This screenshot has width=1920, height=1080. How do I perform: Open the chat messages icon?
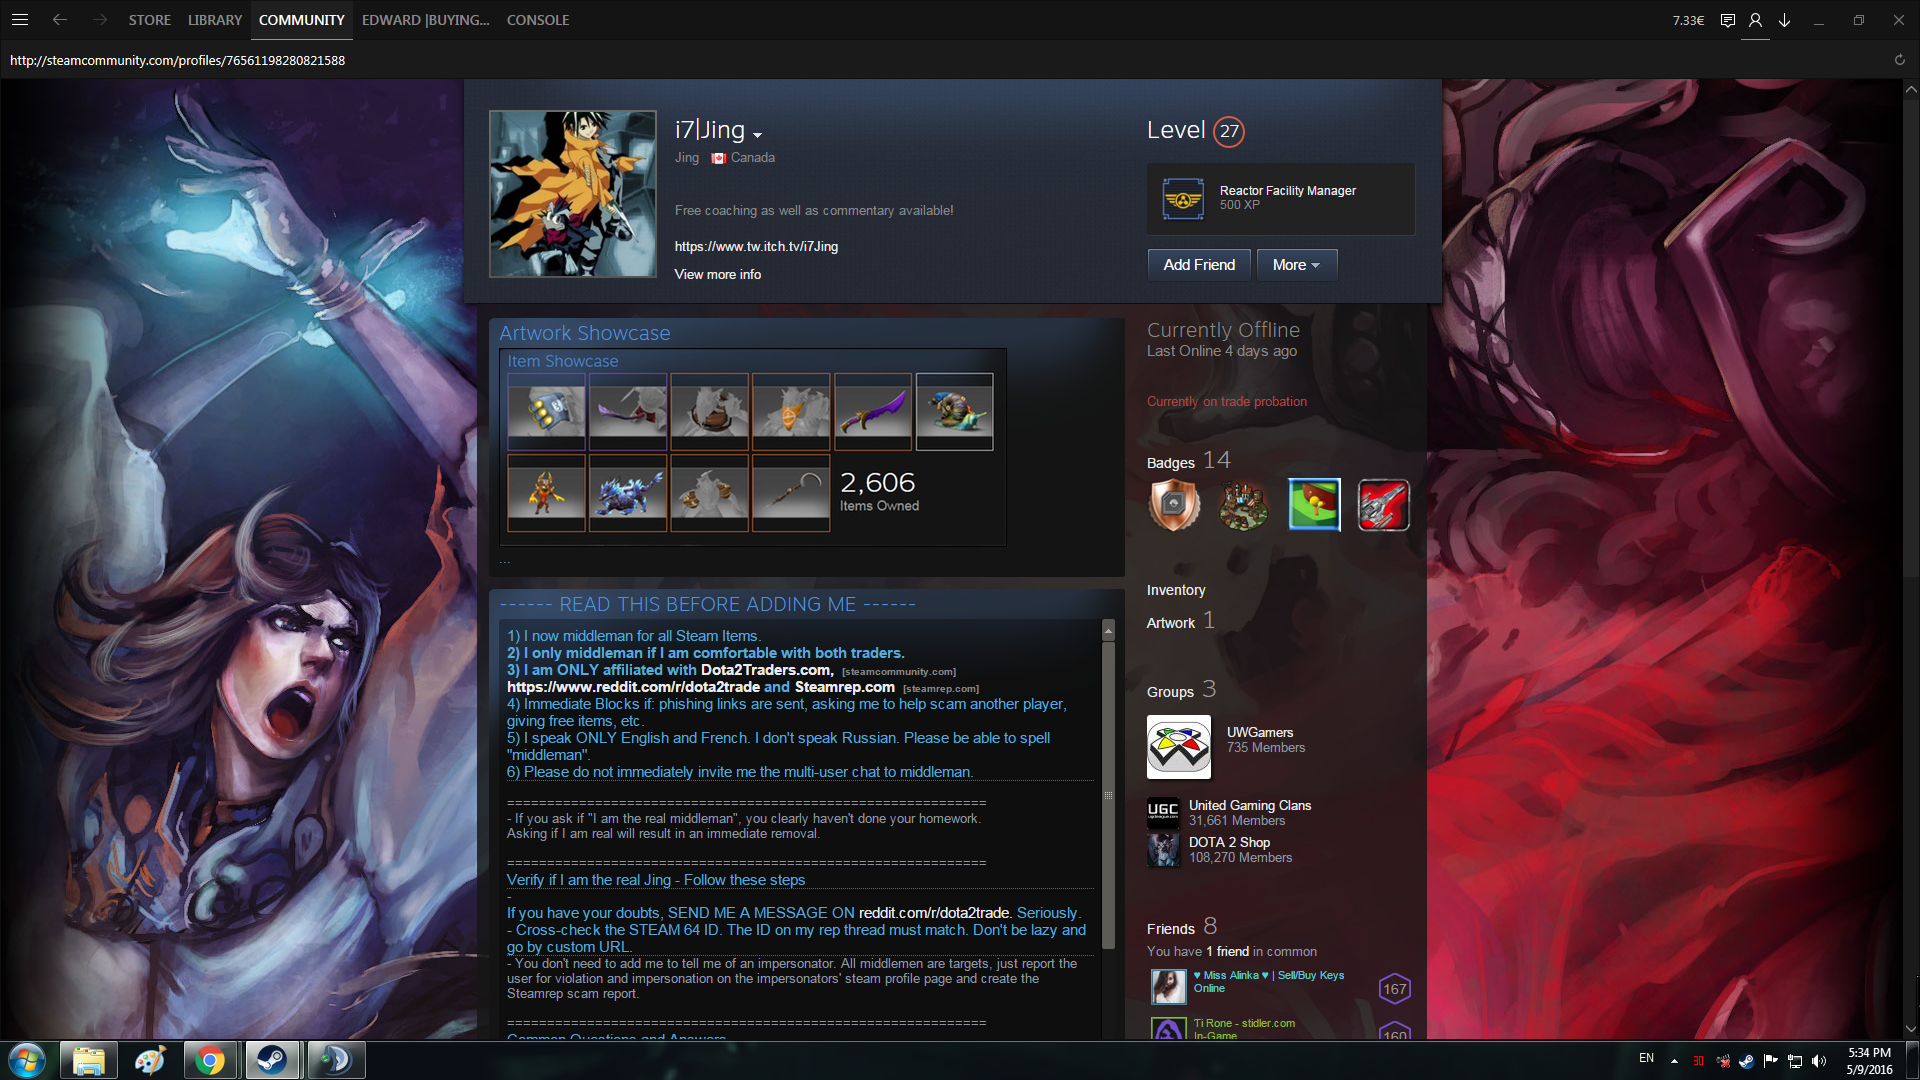tap(1727, 20)
